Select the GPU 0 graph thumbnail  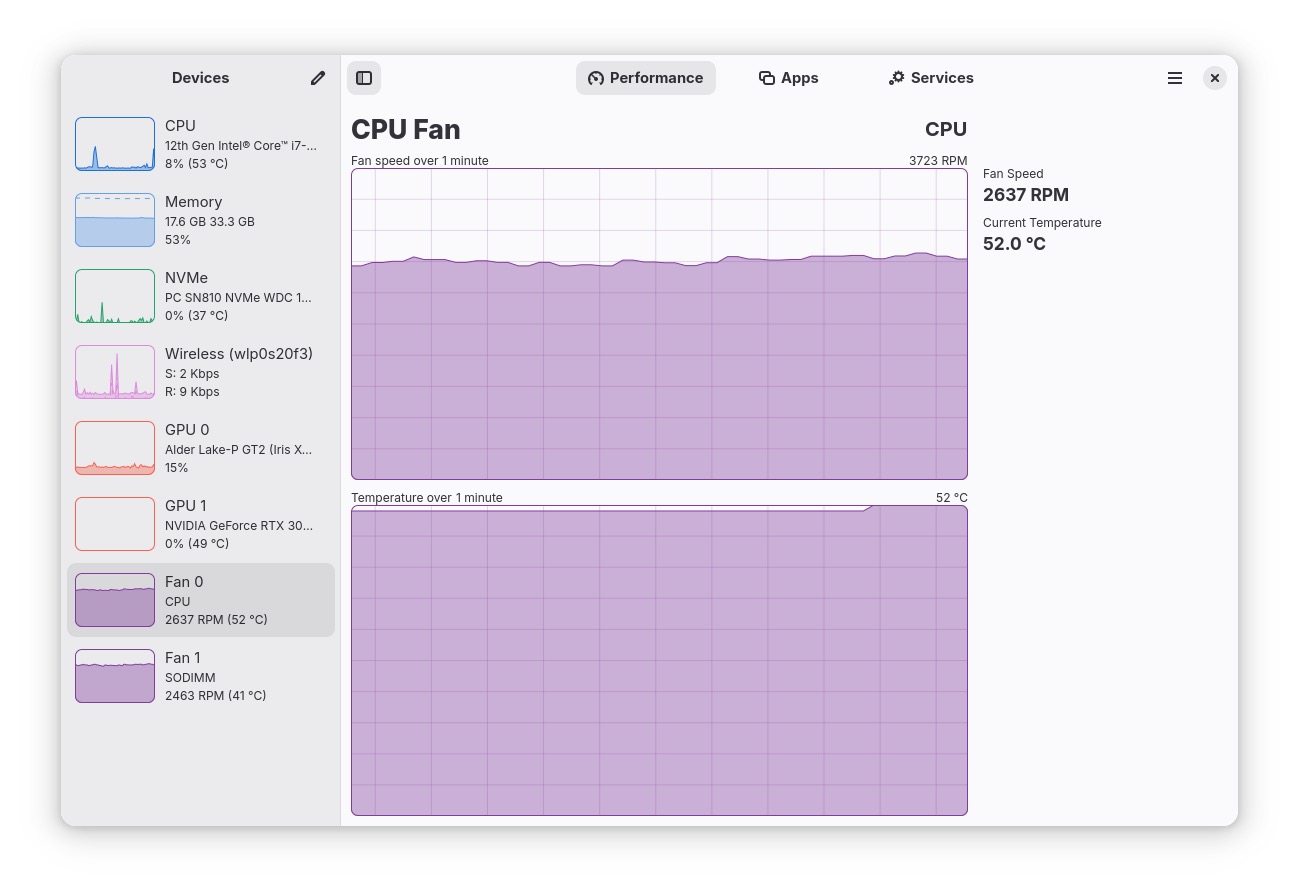coord(115,448)
